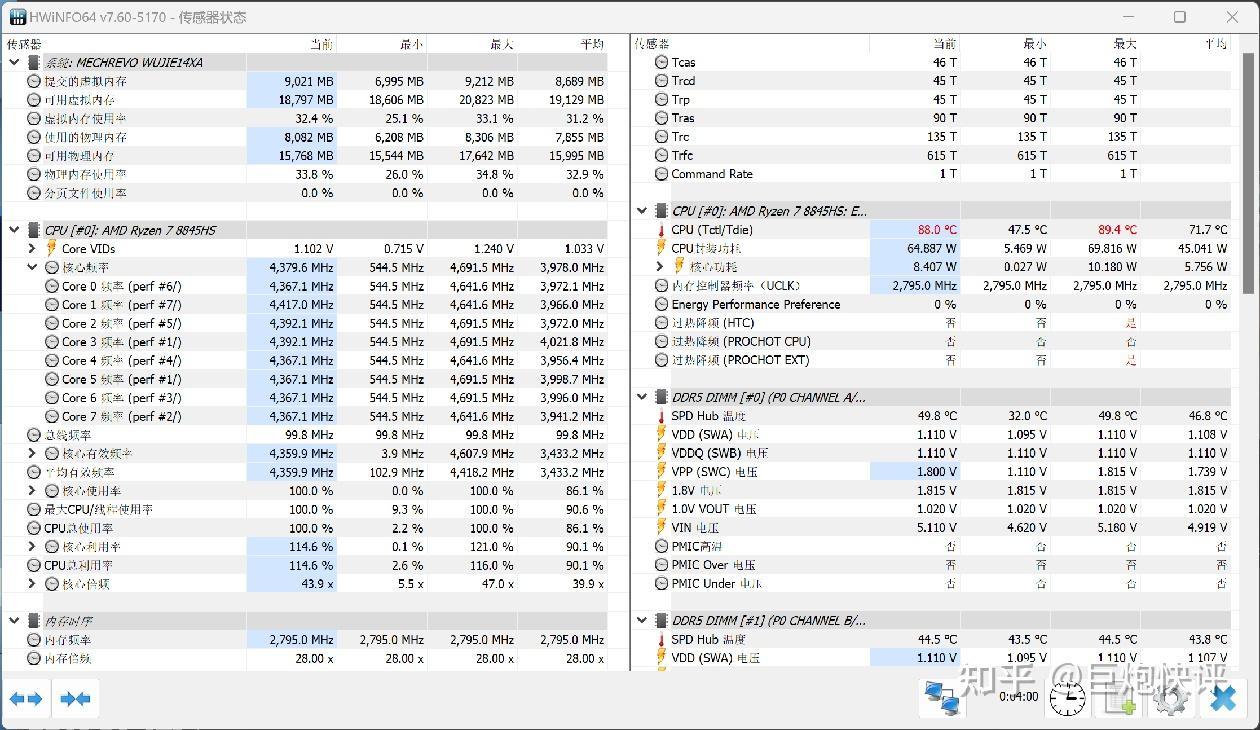The width and height of the screenshot is (1260, 730).
Task: Click the 0:04:00 elapsed timer
Action: tap(1018, 697)
